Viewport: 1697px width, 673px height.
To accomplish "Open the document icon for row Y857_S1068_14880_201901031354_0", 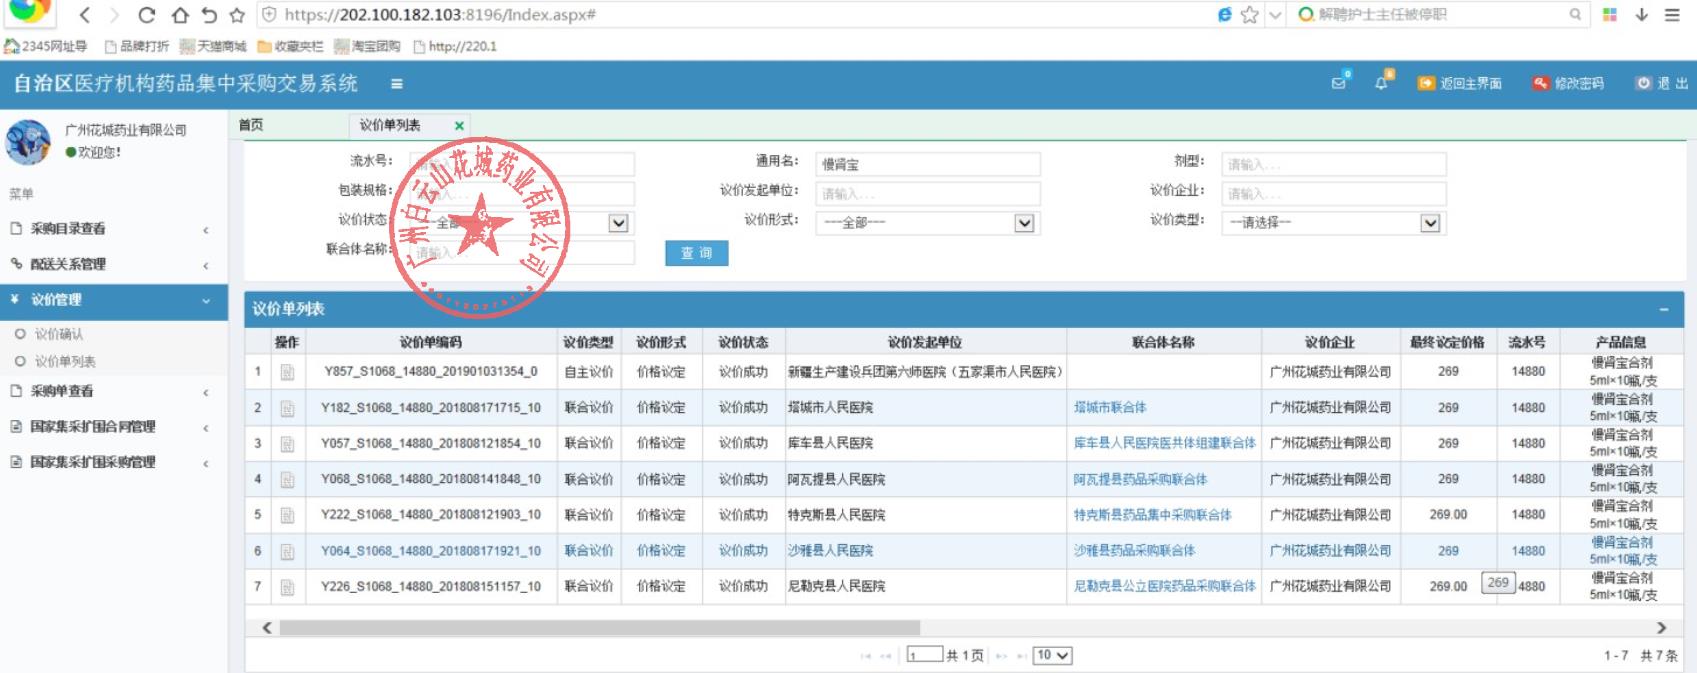I will (x=287, y=372).
